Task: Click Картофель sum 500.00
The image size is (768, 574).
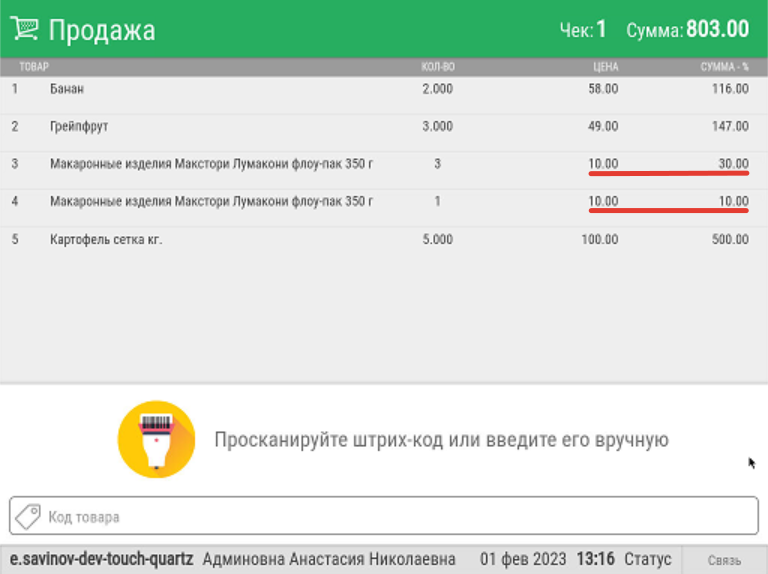Action: coord(730,239)
